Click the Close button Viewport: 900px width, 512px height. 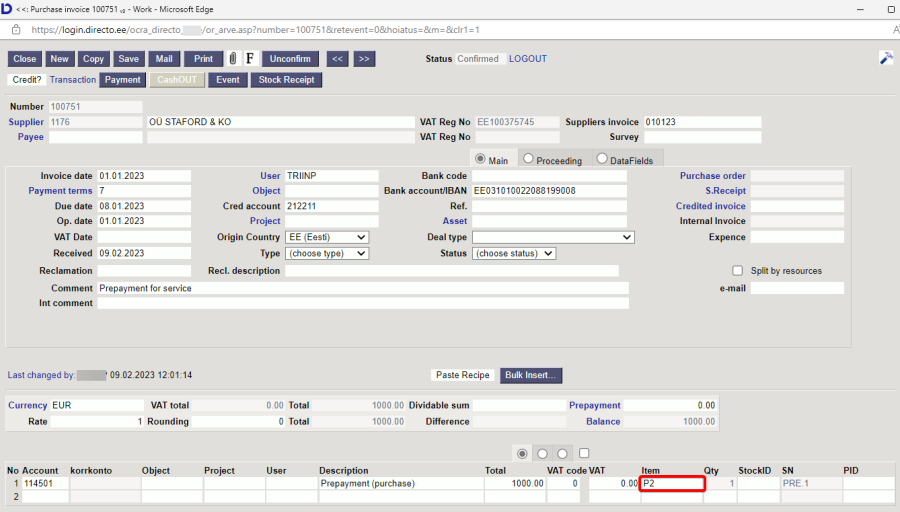pyautogui.click(x=25, y=59)
